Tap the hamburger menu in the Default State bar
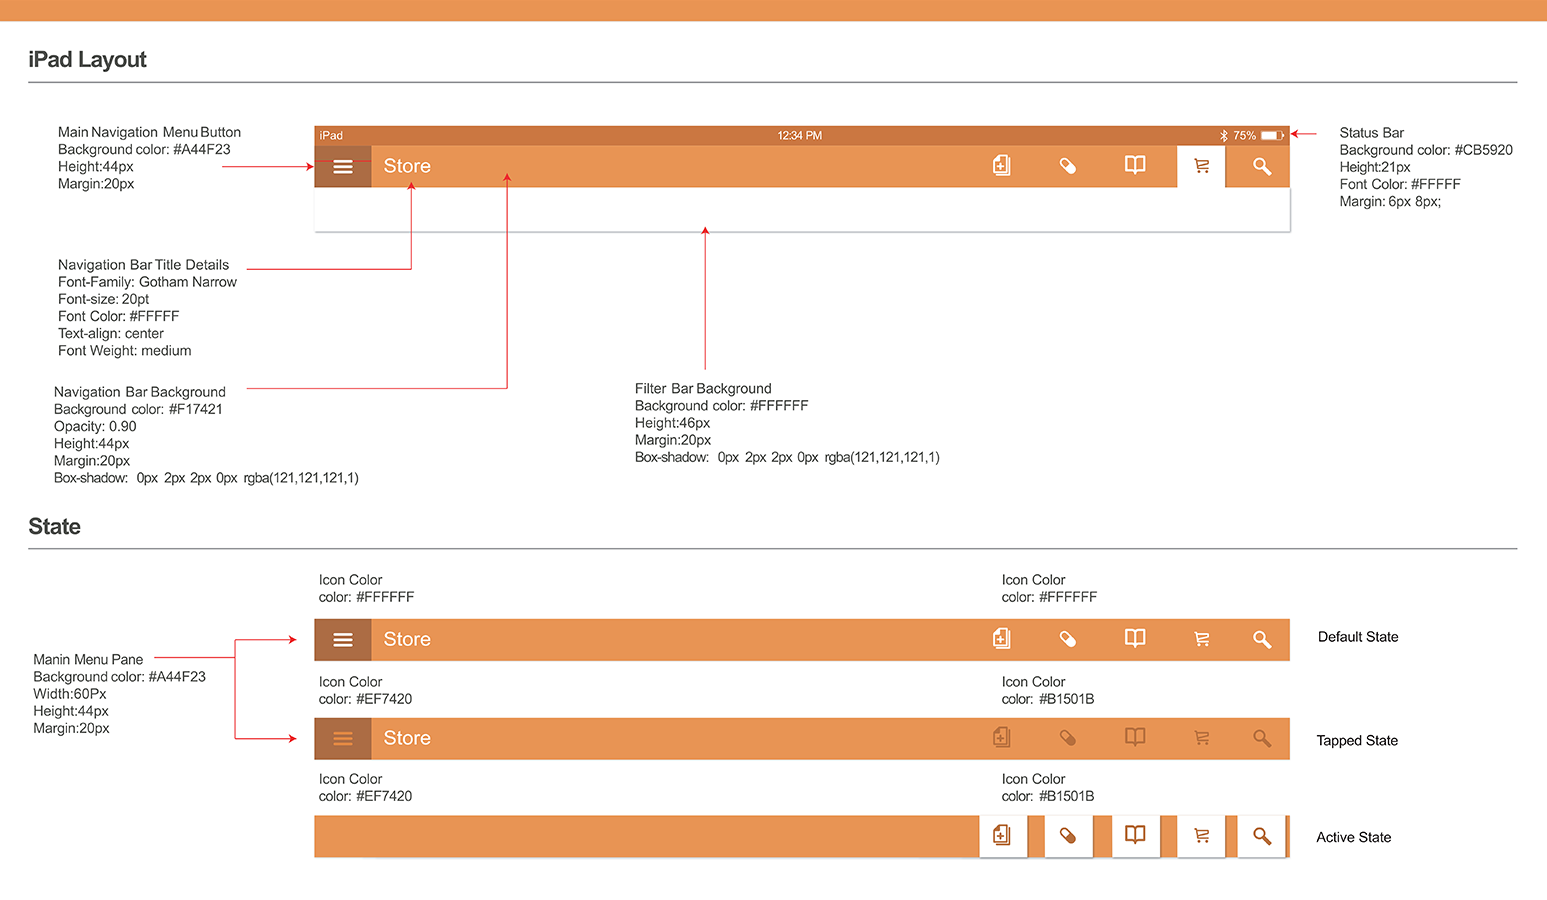 click(x=343, y=640)
